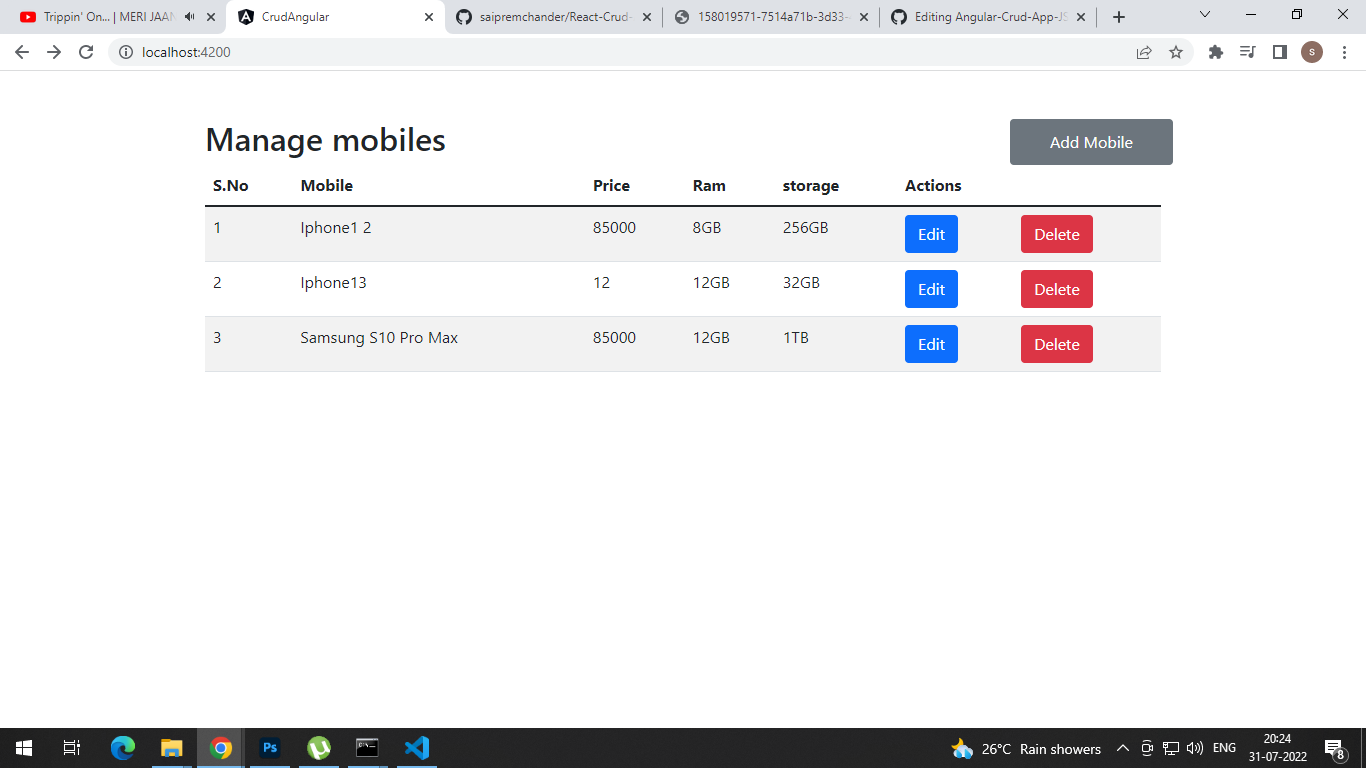Image resolution: width=1366 pixels, height=768 pixels.
Task: Open Visual Studio Code from the taskbar
Action: (417, 748)
